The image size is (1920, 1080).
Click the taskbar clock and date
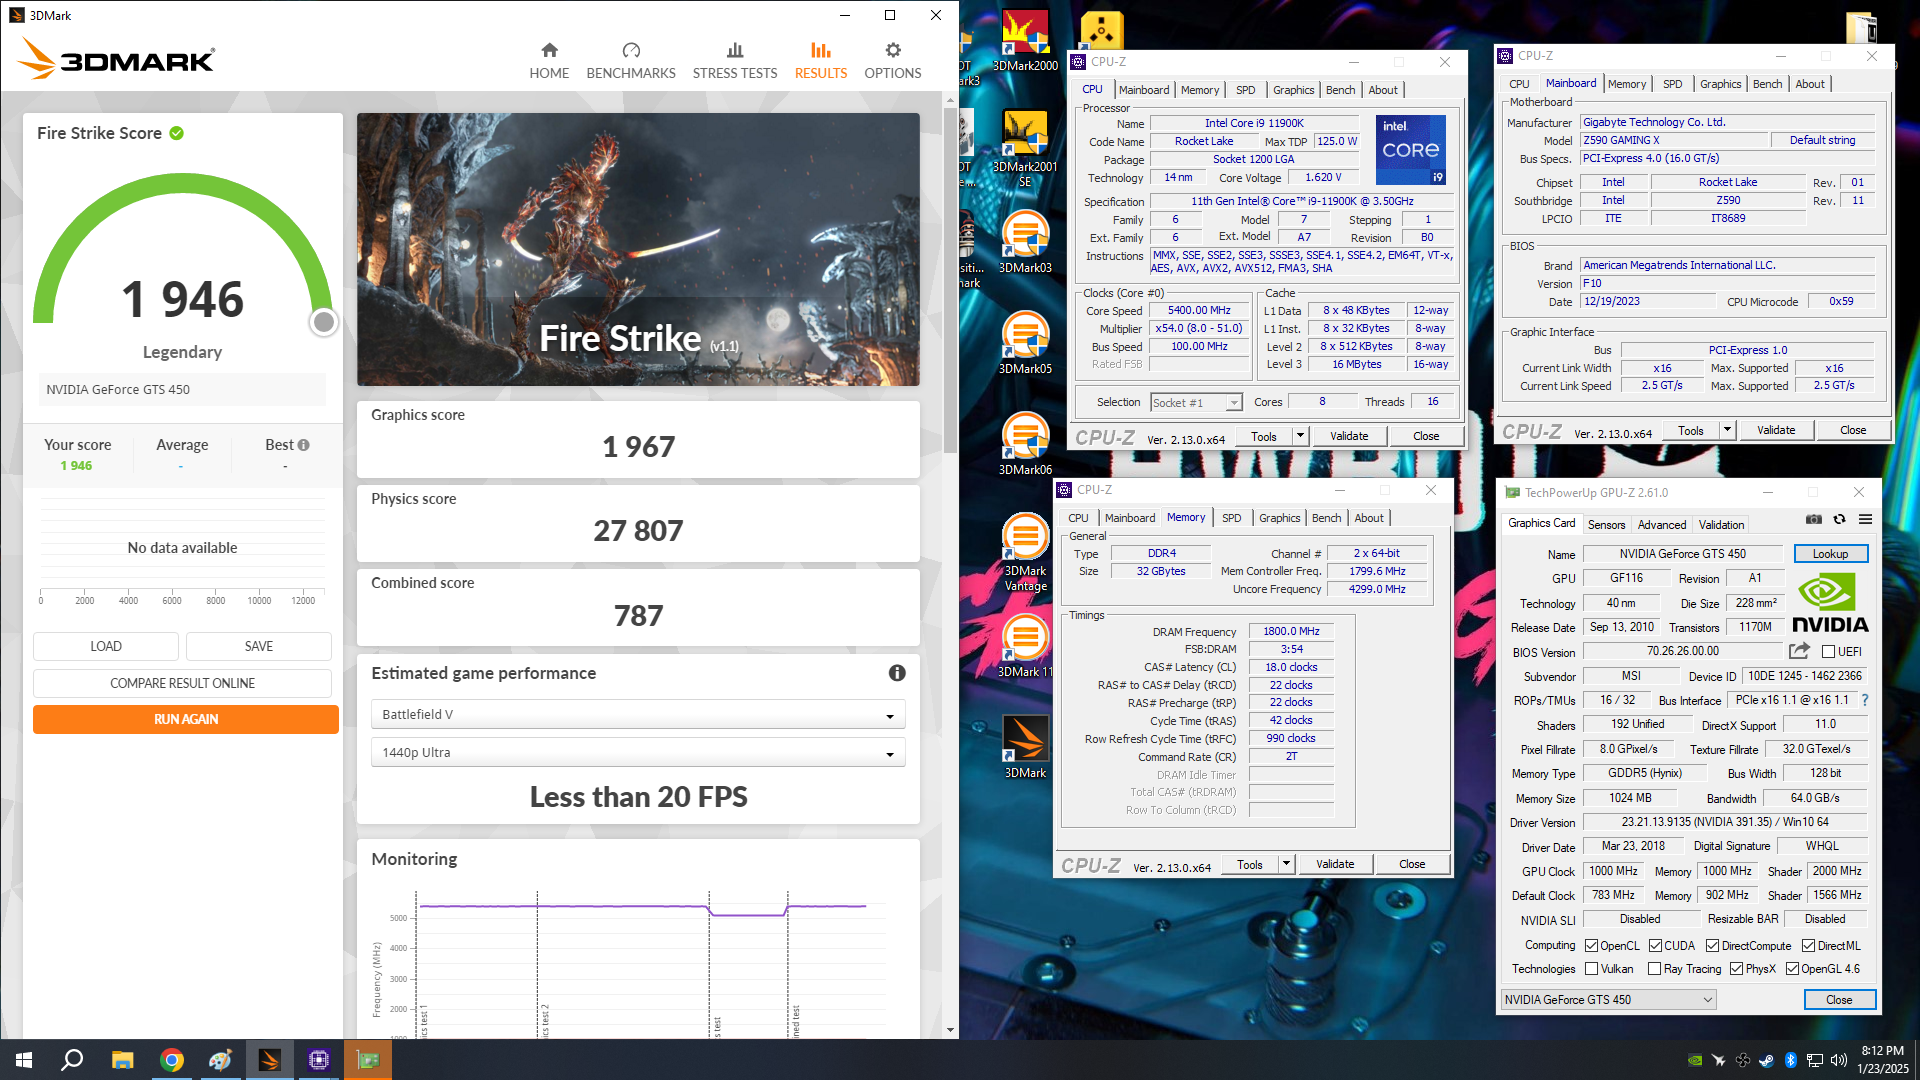point(1882,1060)
